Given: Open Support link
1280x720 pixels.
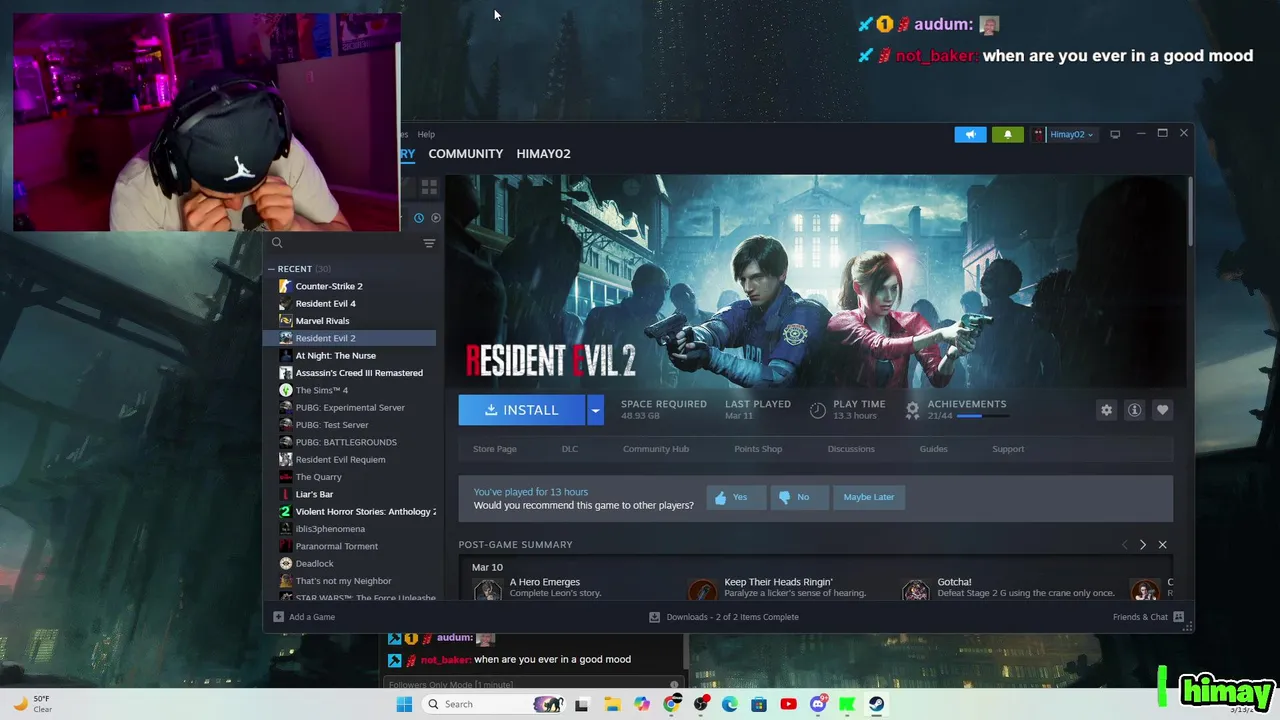Looking at the screenshot, I should coord(1008,449).
